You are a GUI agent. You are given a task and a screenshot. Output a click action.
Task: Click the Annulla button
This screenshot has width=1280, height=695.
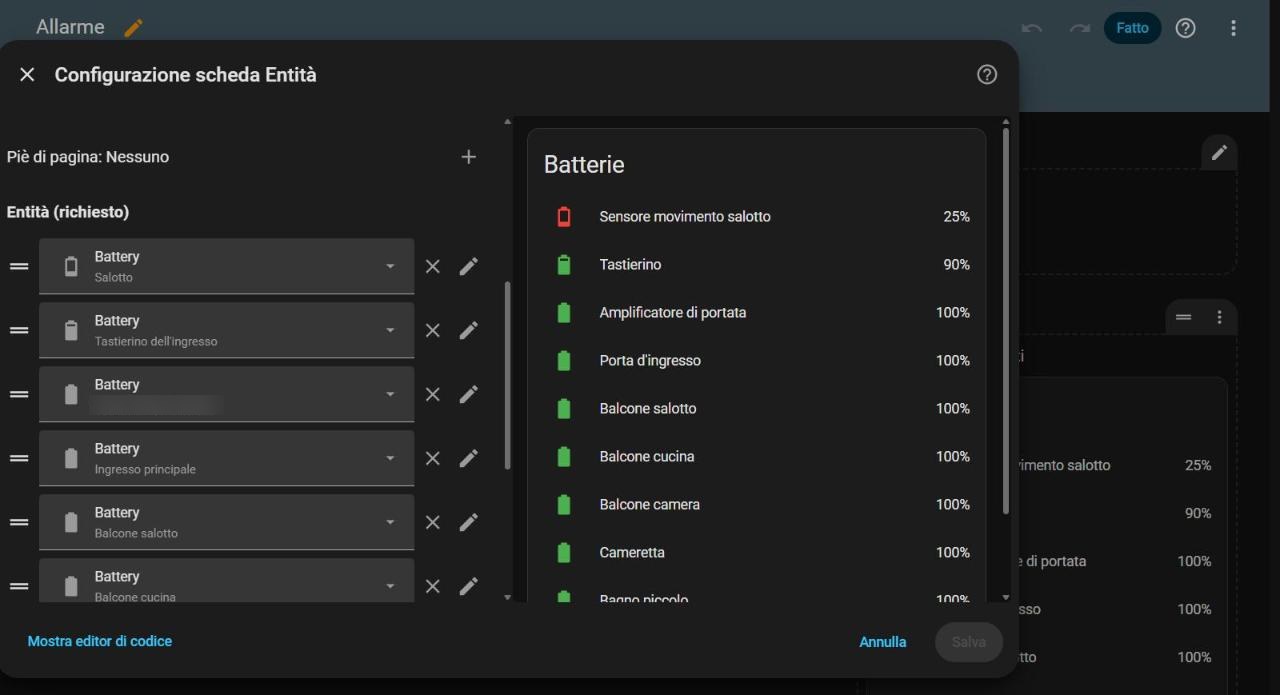[x=883, y=642]
